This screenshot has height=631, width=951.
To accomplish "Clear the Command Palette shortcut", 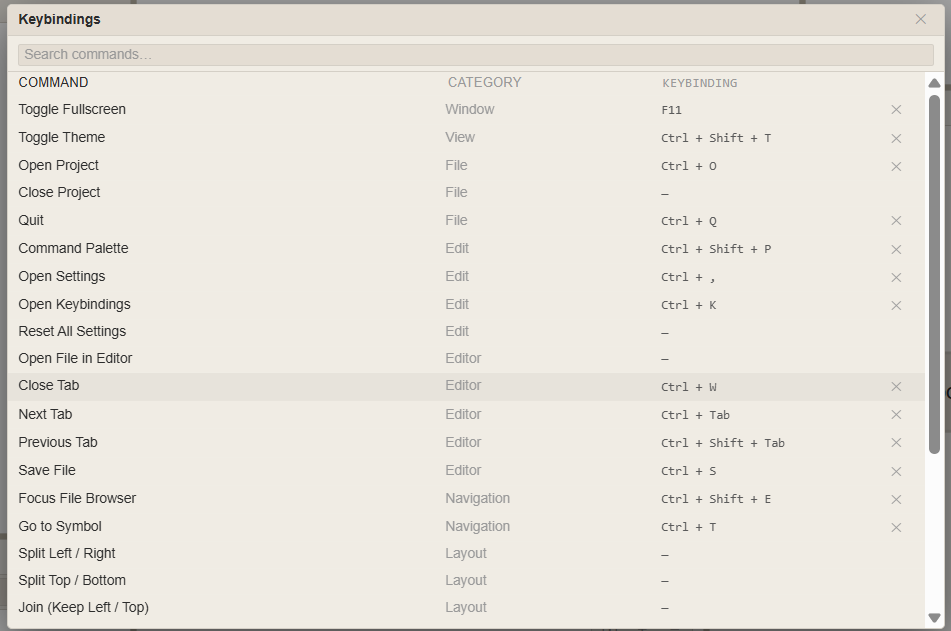I will click(896, 249).
